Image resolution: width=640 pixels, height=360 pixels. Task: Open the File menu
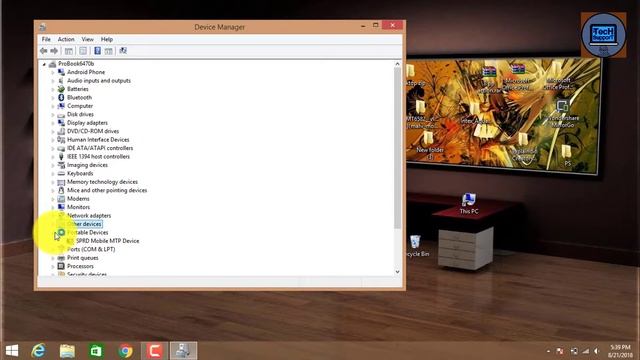point(46,39)
